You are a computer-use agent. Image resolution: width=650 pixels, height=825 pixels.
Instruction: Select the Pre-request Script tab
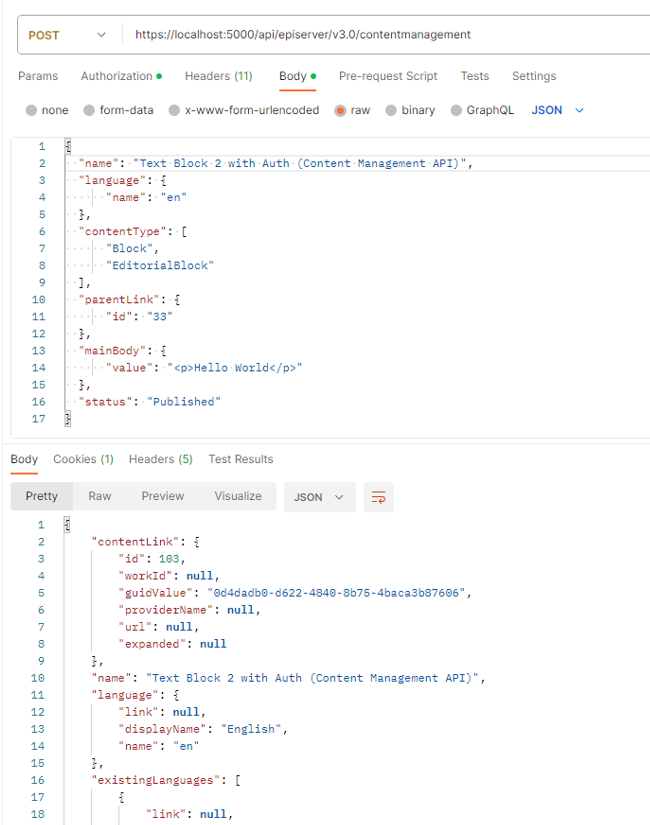(388, 76)
